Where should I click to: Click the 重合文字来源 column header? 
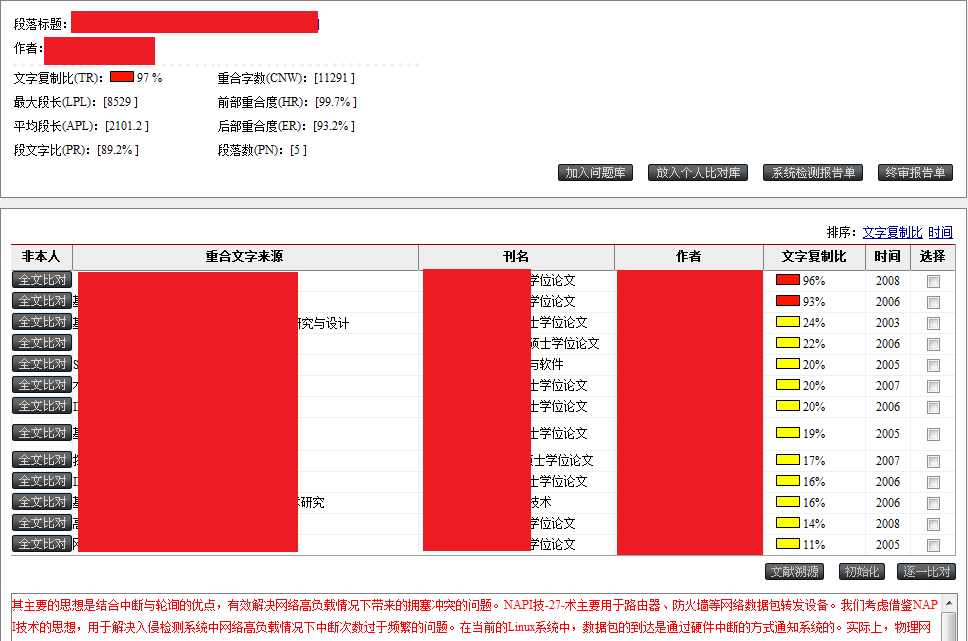tap(245, 256)
